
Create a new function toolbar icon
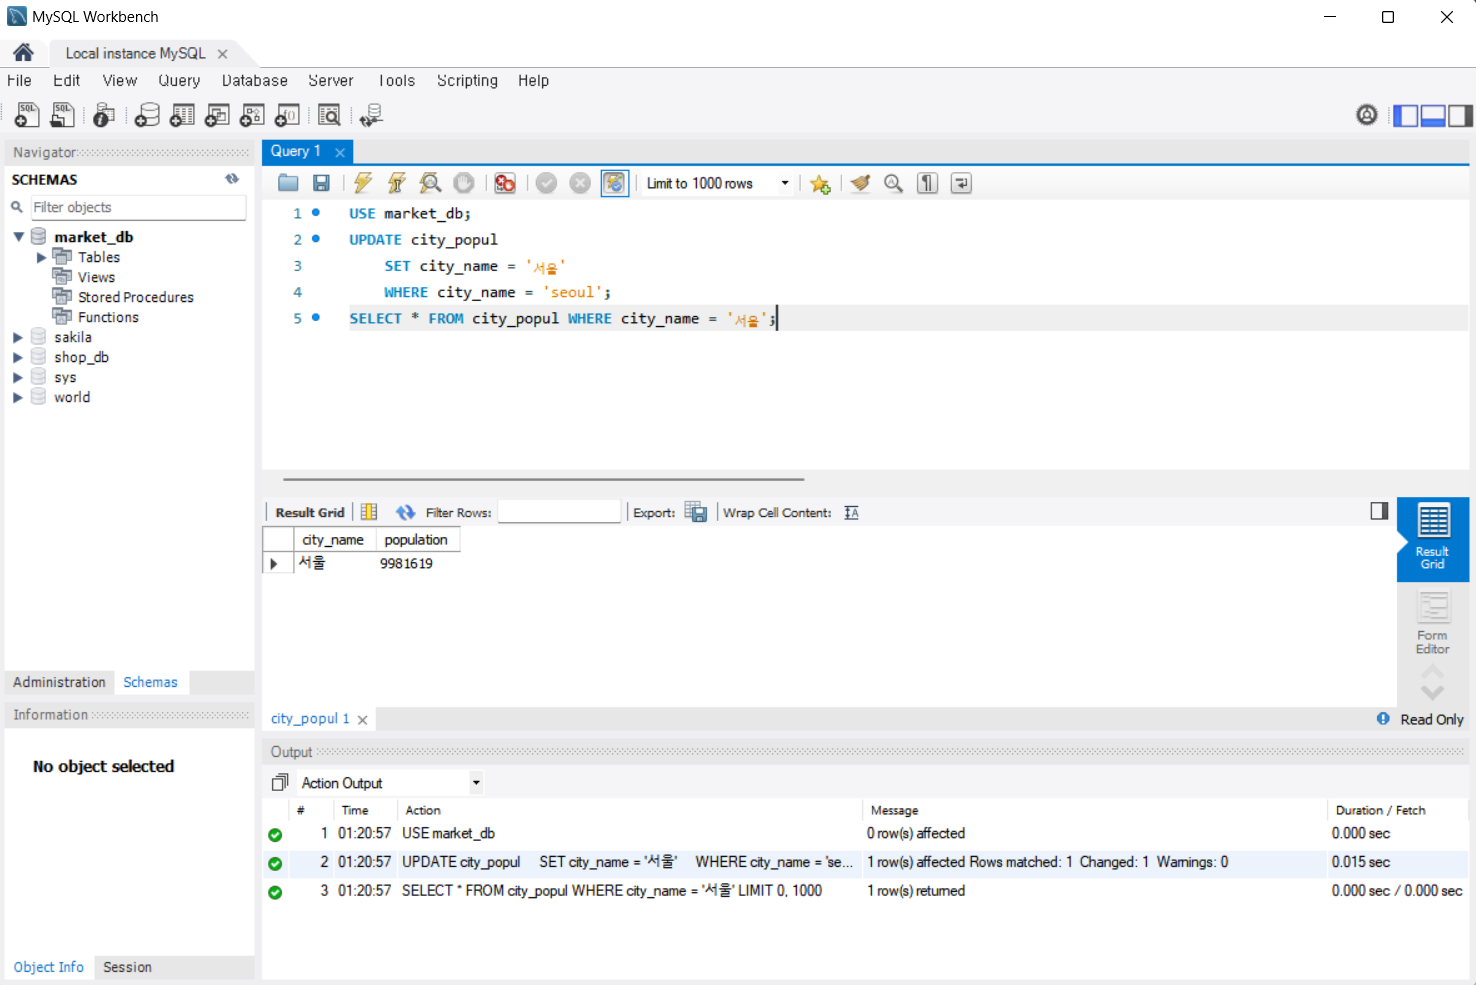click(x=287, y=115)
